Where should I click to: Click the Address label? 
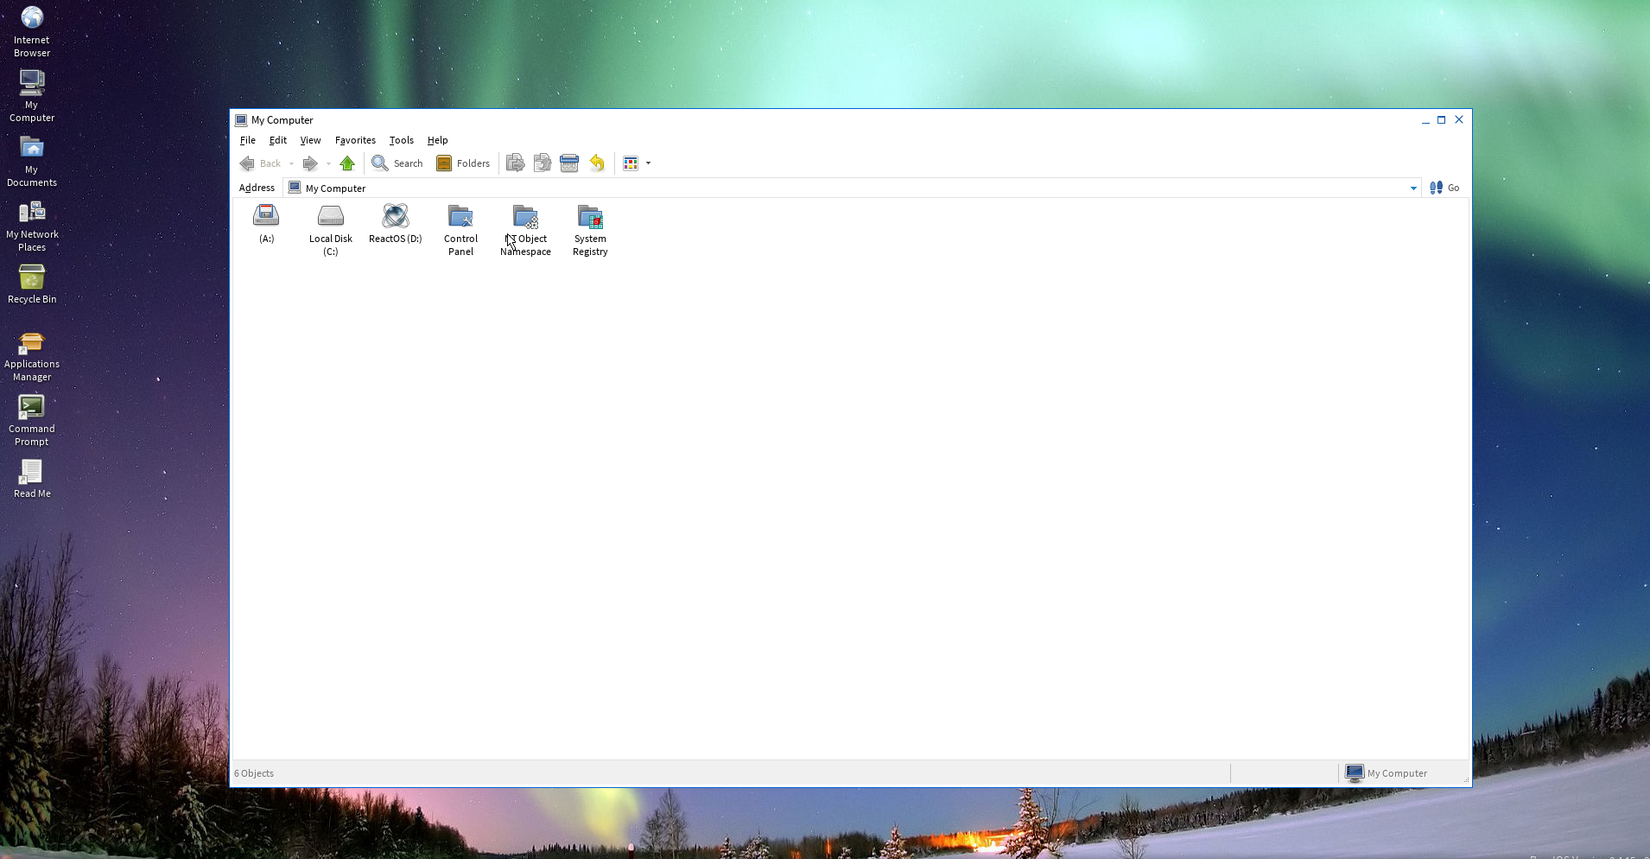click(x=257, y=188)
